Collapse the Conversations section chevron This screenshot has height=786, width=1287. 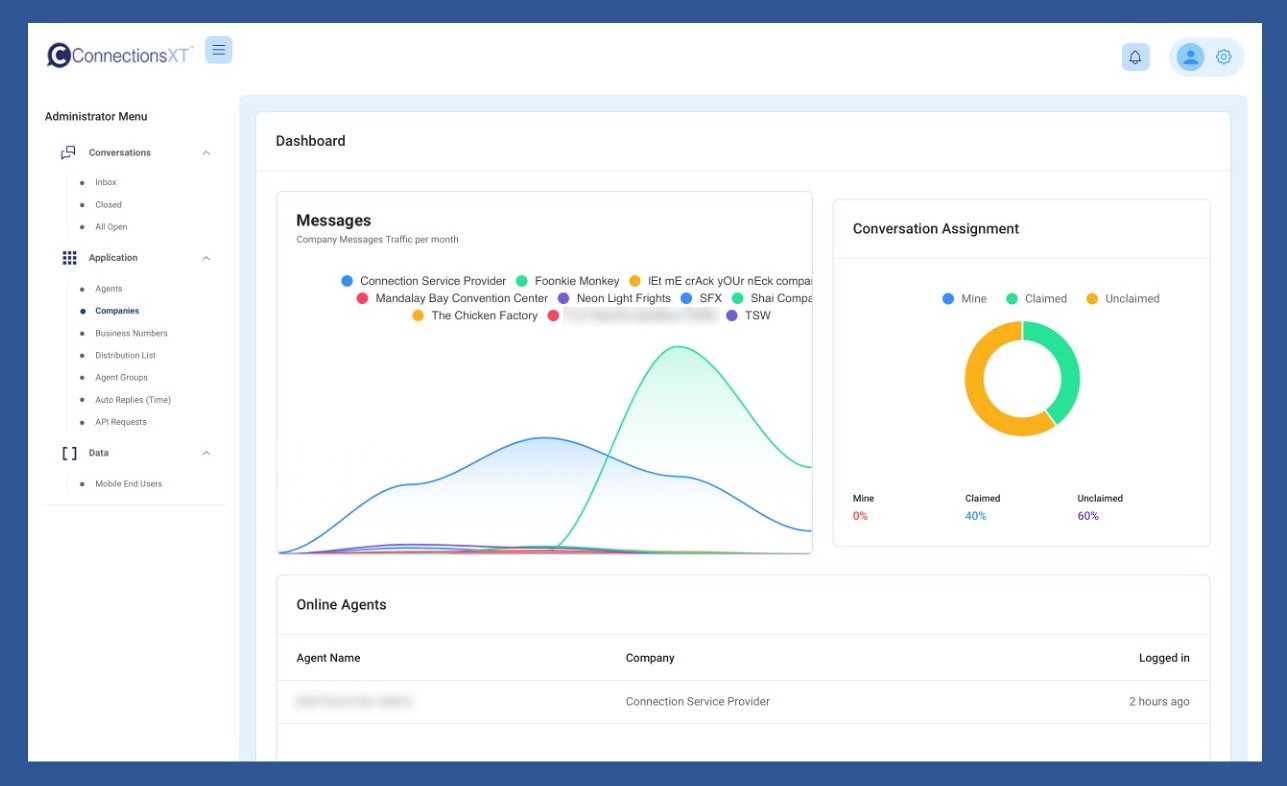[x=206, y=153]
